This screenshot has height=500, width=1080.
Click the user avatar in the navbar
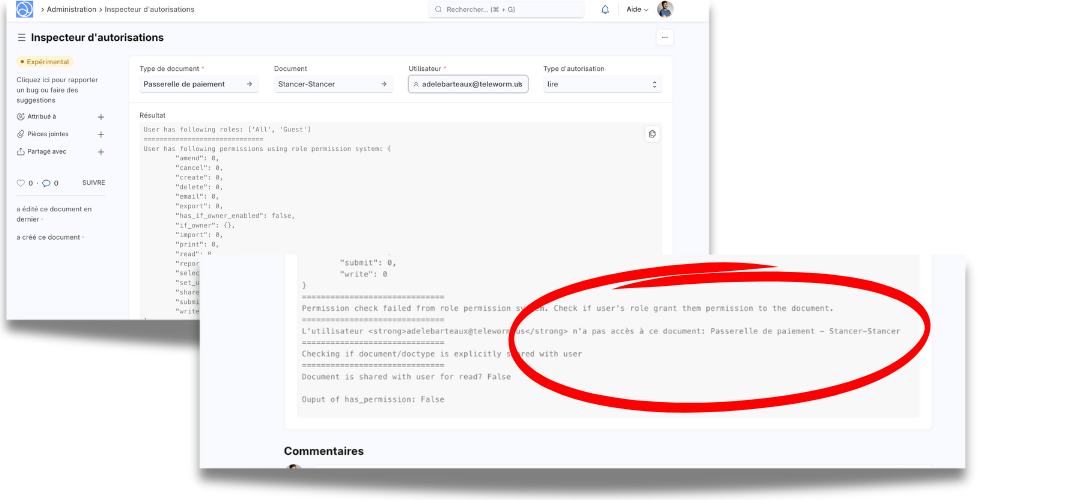pyautogui.click(x=665, y=9)
